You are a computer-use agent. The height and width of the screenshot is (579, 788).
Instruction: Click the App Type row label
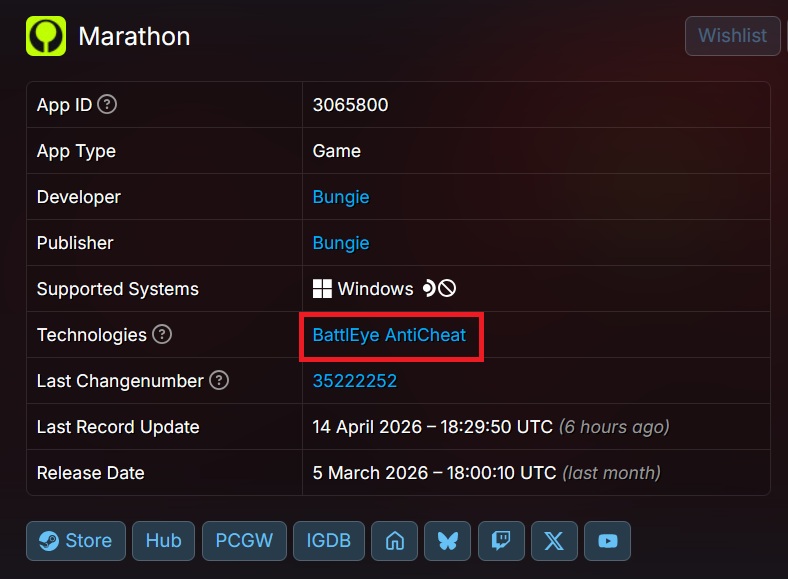[x=76, y=151]
